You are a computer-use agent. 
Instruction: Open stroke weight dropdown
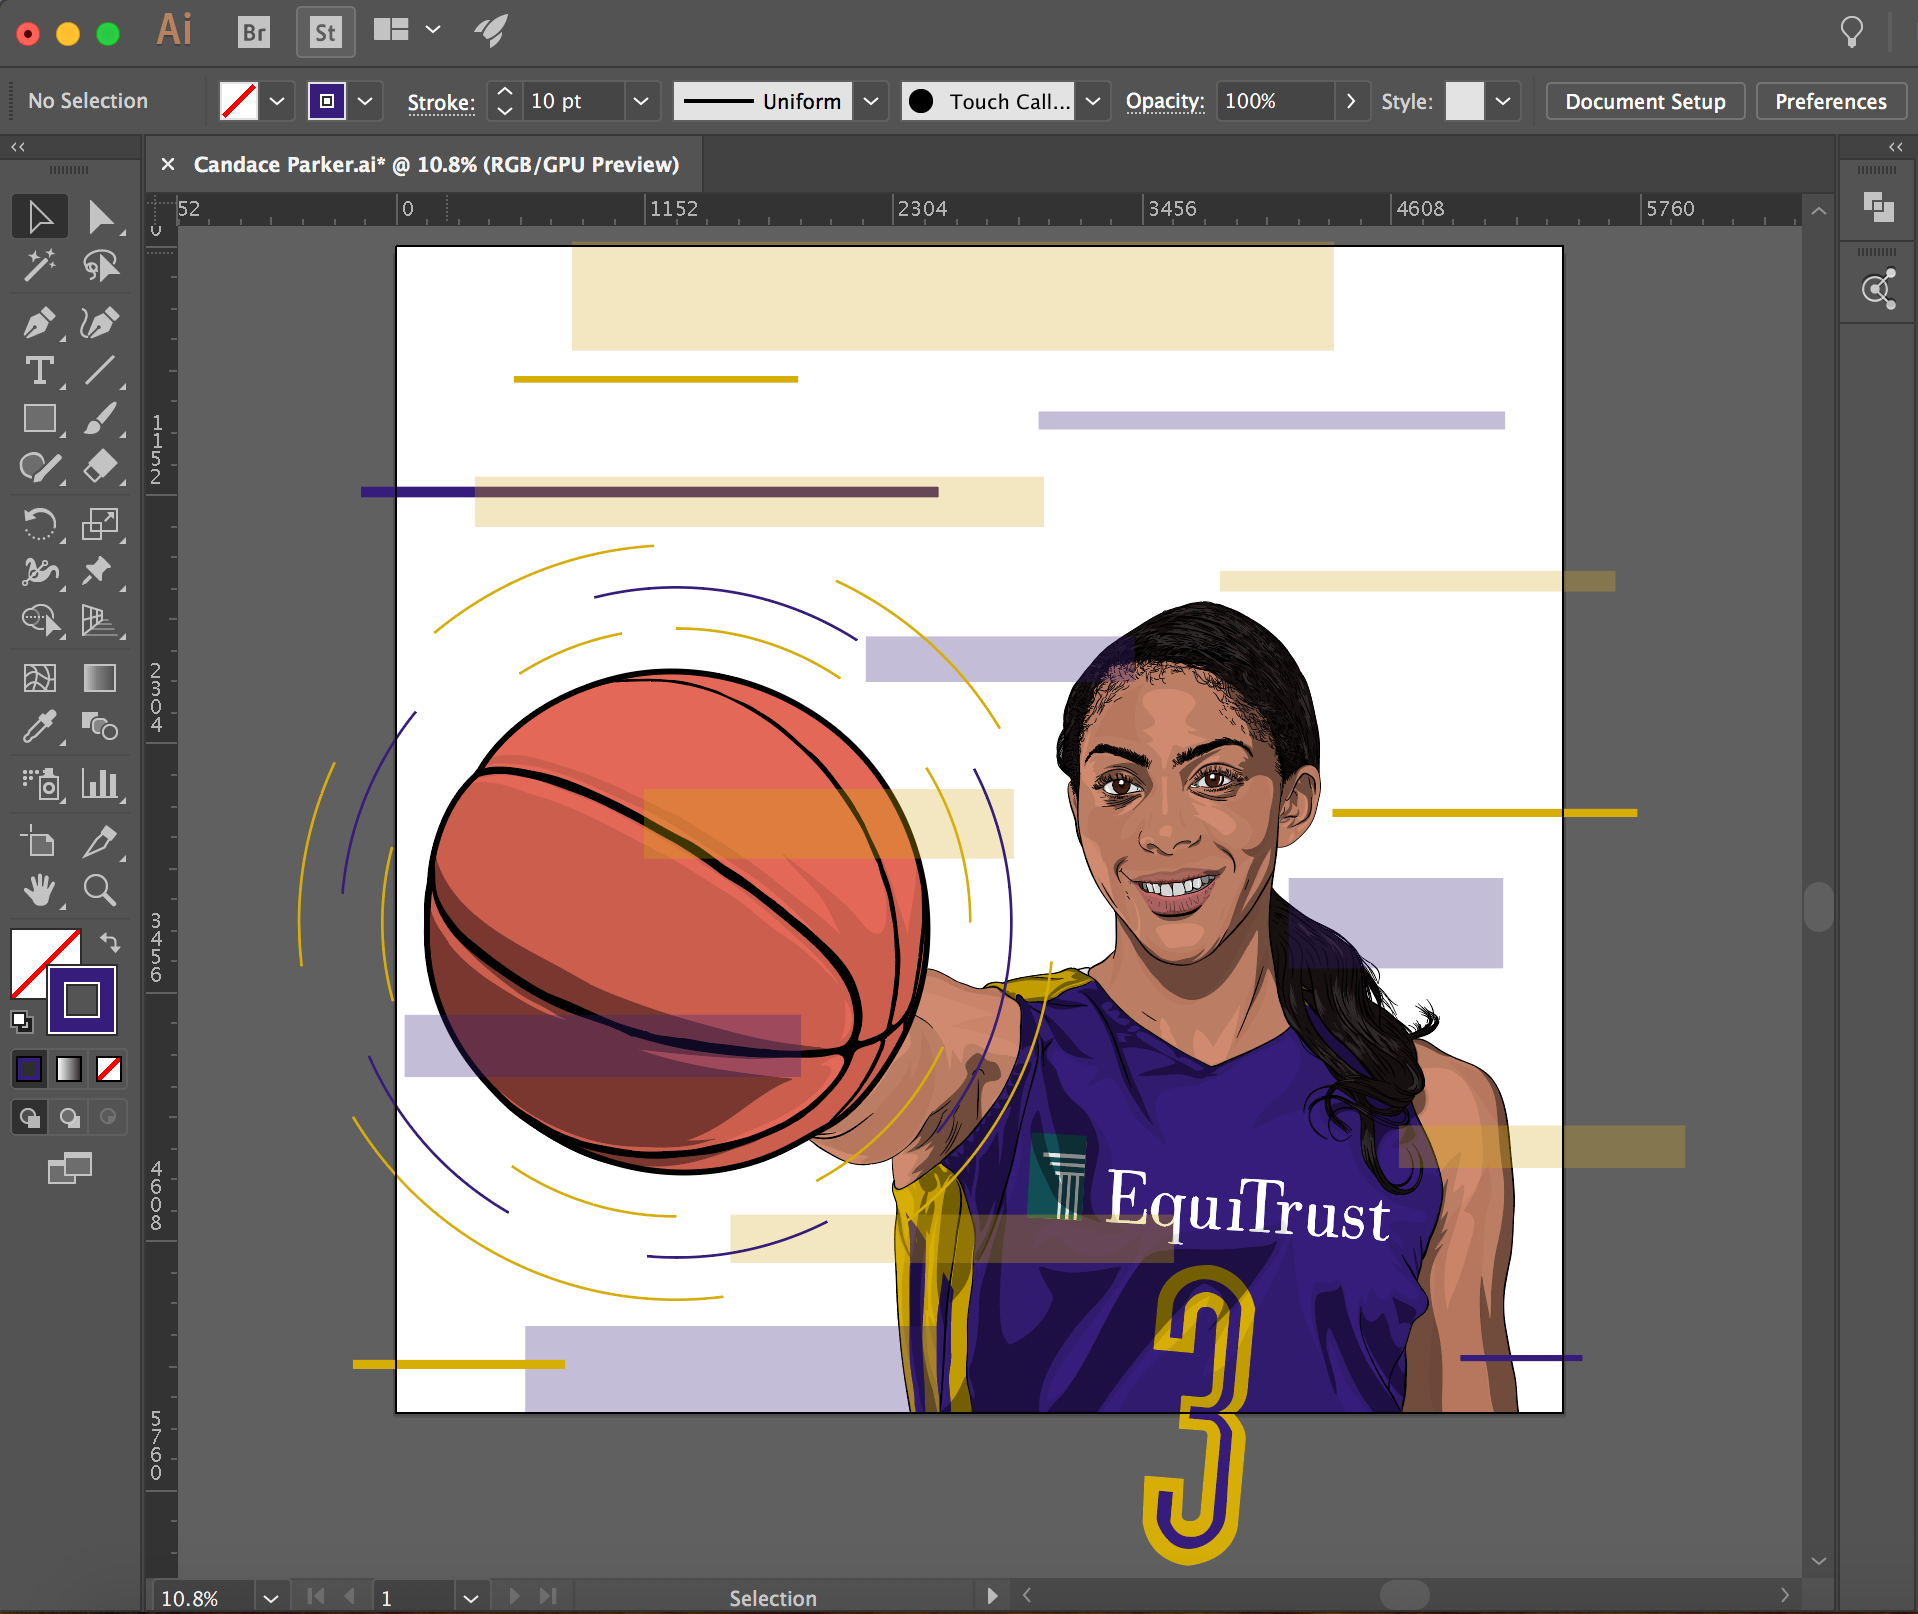click(x=641, y=101)
